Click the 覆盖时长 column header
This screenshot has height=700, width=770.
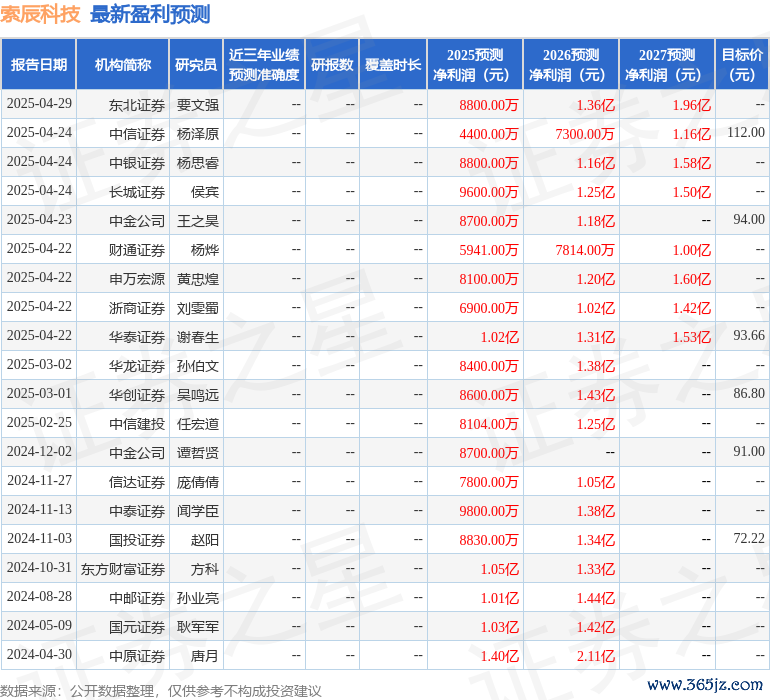pyautogui.click(x=393, y=64)
